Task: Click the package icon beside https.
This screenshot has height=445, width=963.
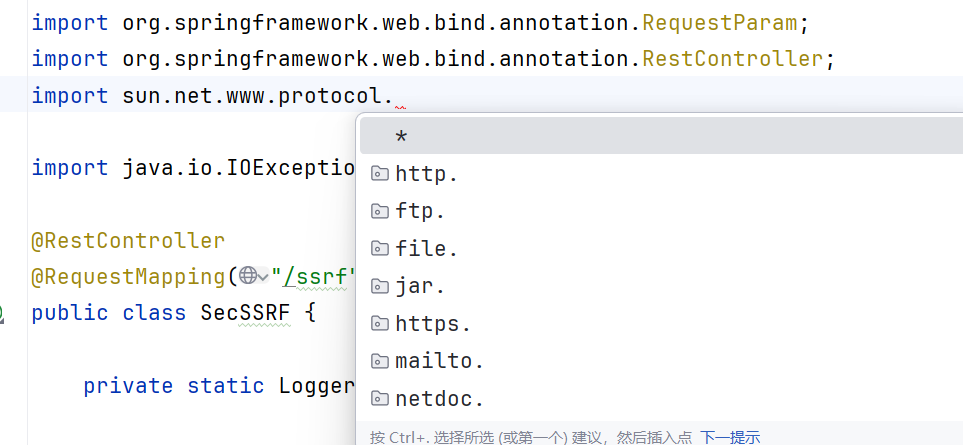Action: coord(379,324)
